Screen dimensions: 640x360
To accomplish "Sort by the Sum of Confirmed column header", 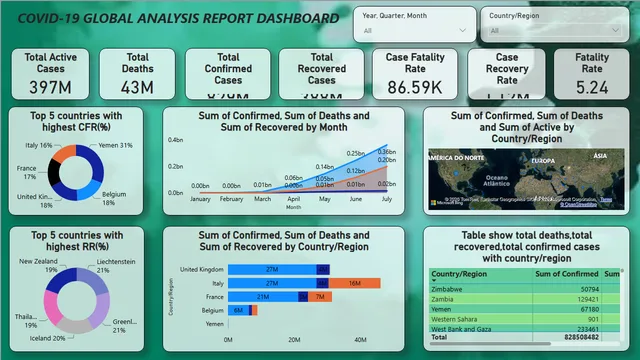I will 567,274.
